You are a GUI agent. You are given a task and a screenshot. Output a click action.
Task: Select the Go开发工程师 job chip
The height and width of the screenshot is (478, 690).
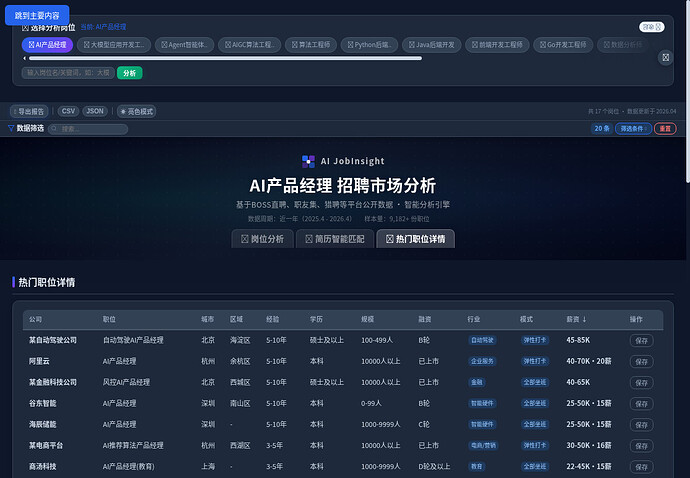point(563,44)
